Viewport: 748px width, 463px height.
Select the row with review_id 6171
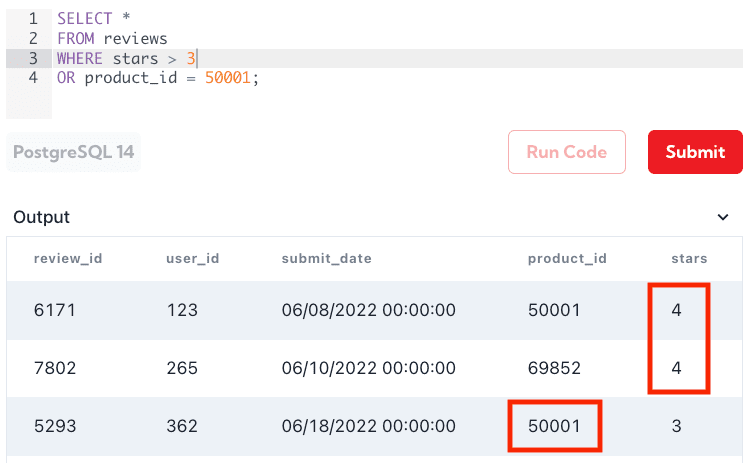click(x=374, y=310)
